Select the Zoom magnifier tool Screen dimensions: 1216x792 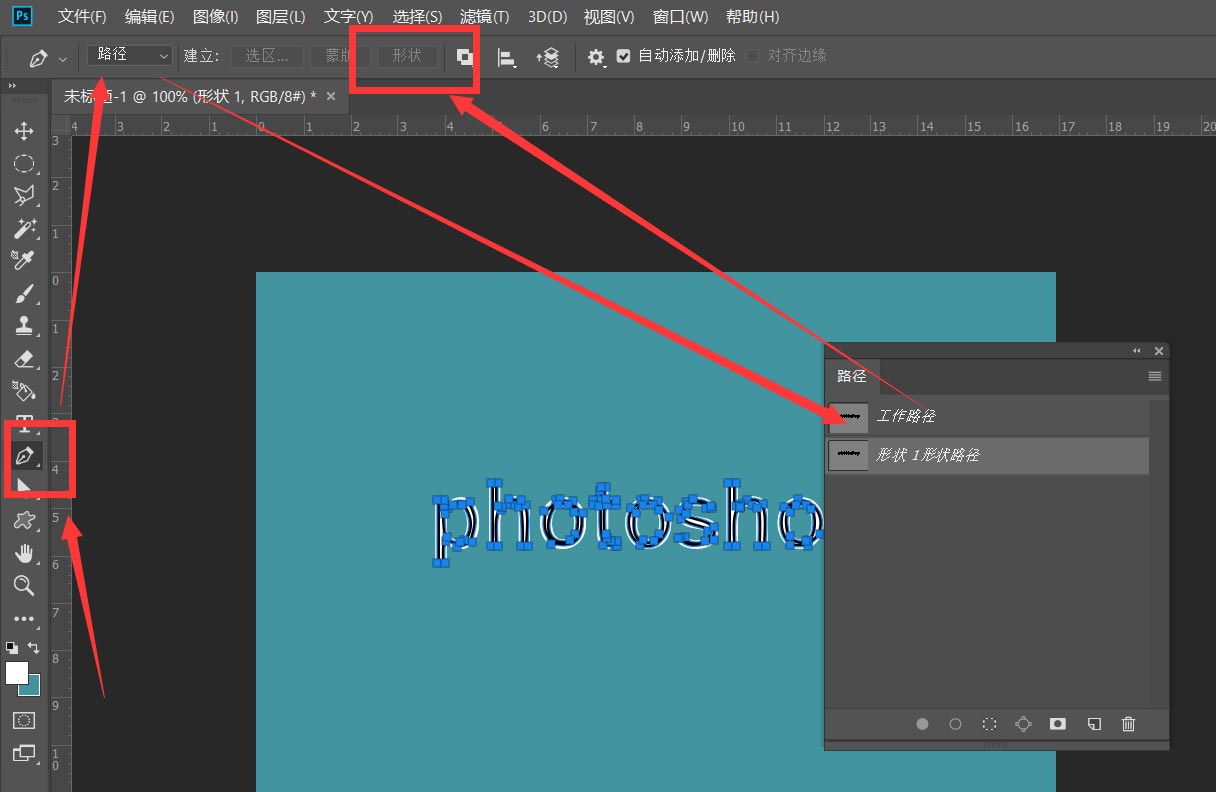click(x=24, y=586)
